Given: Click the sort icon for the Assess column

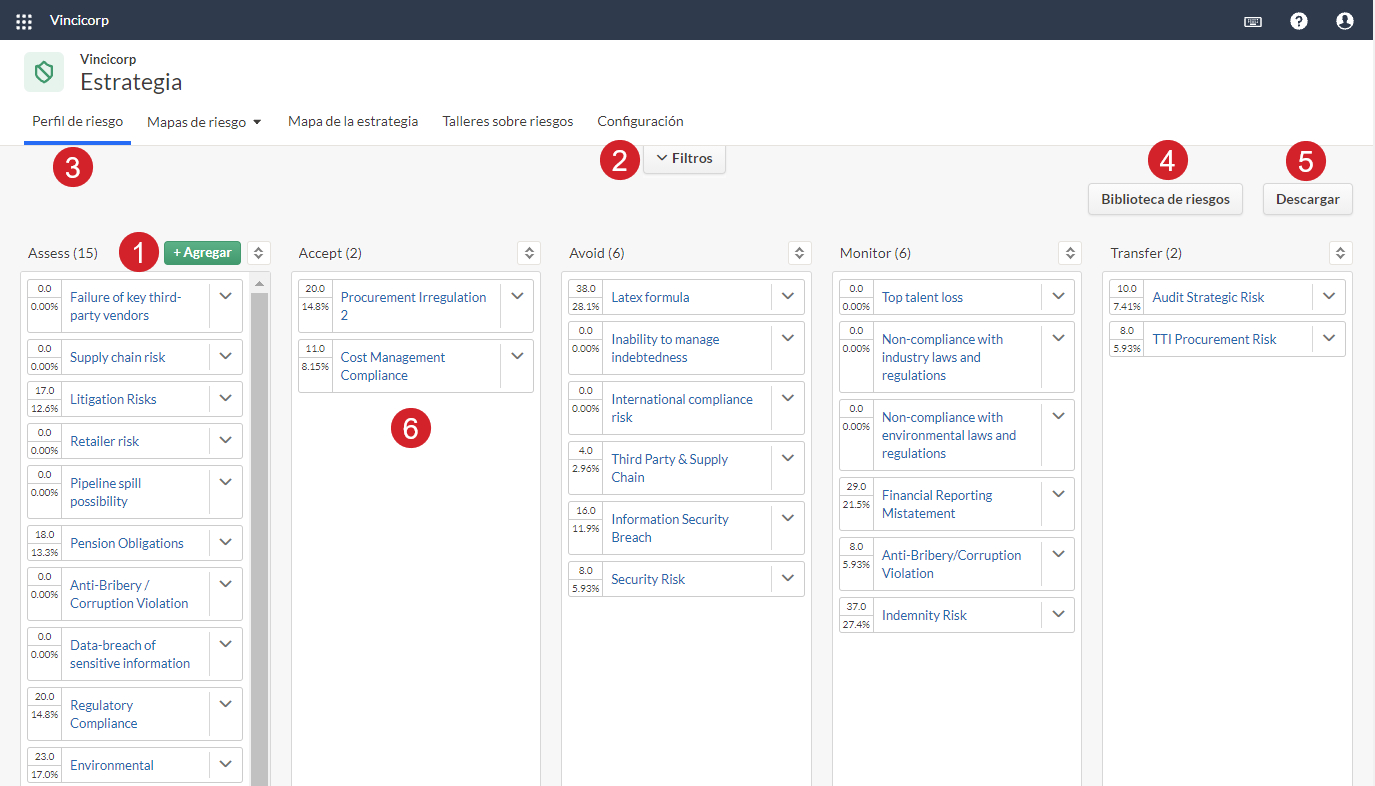Looking at the screenshot, I should (x=258, y=254).
